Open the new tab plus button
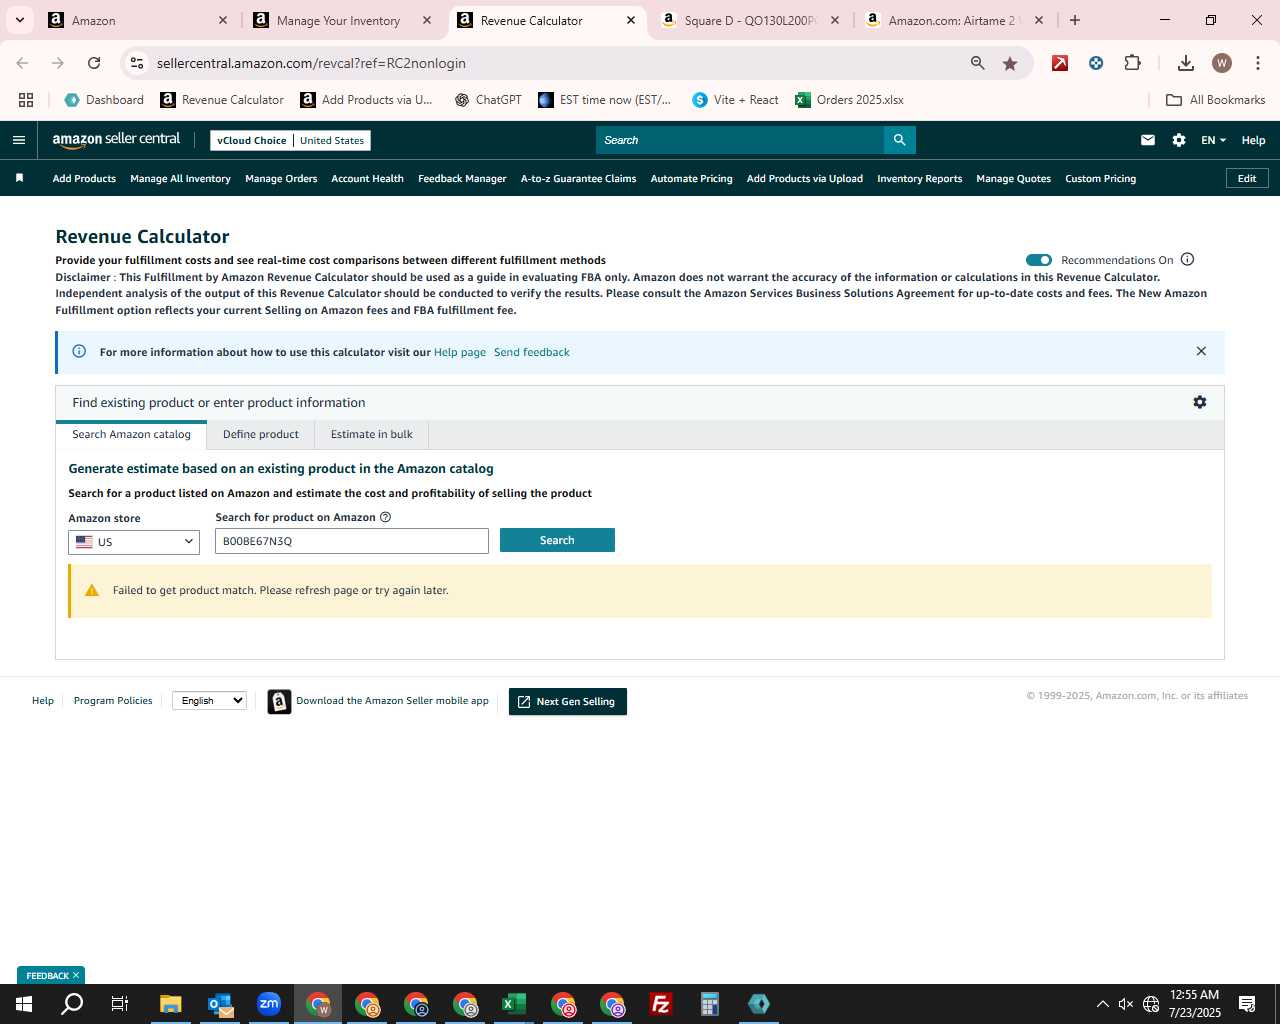Image resolution: width=1280 pixels, height=1024 pixels. coord(1075,20)
